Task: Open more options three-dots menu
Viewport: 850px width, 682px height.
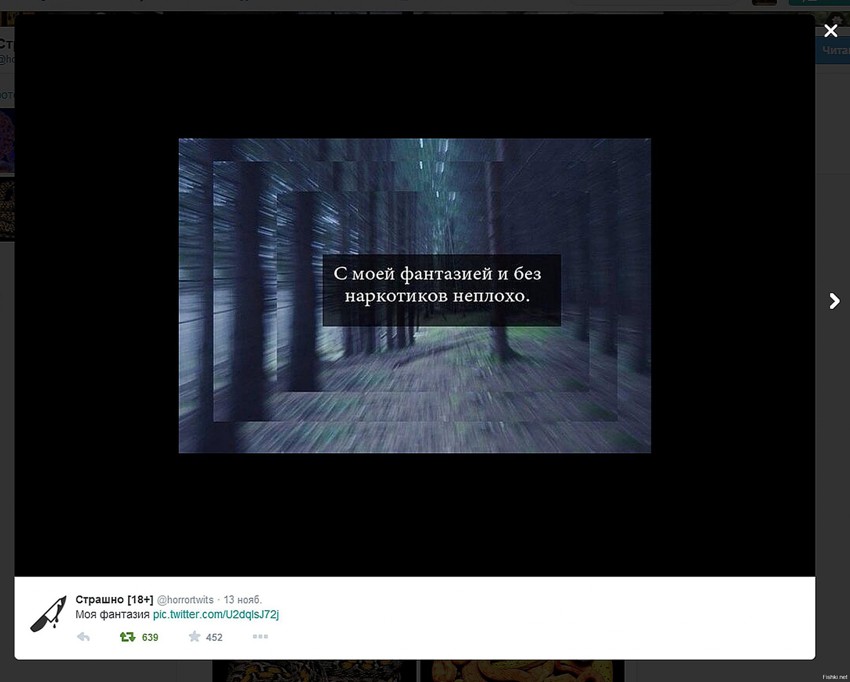Action: 260,637
